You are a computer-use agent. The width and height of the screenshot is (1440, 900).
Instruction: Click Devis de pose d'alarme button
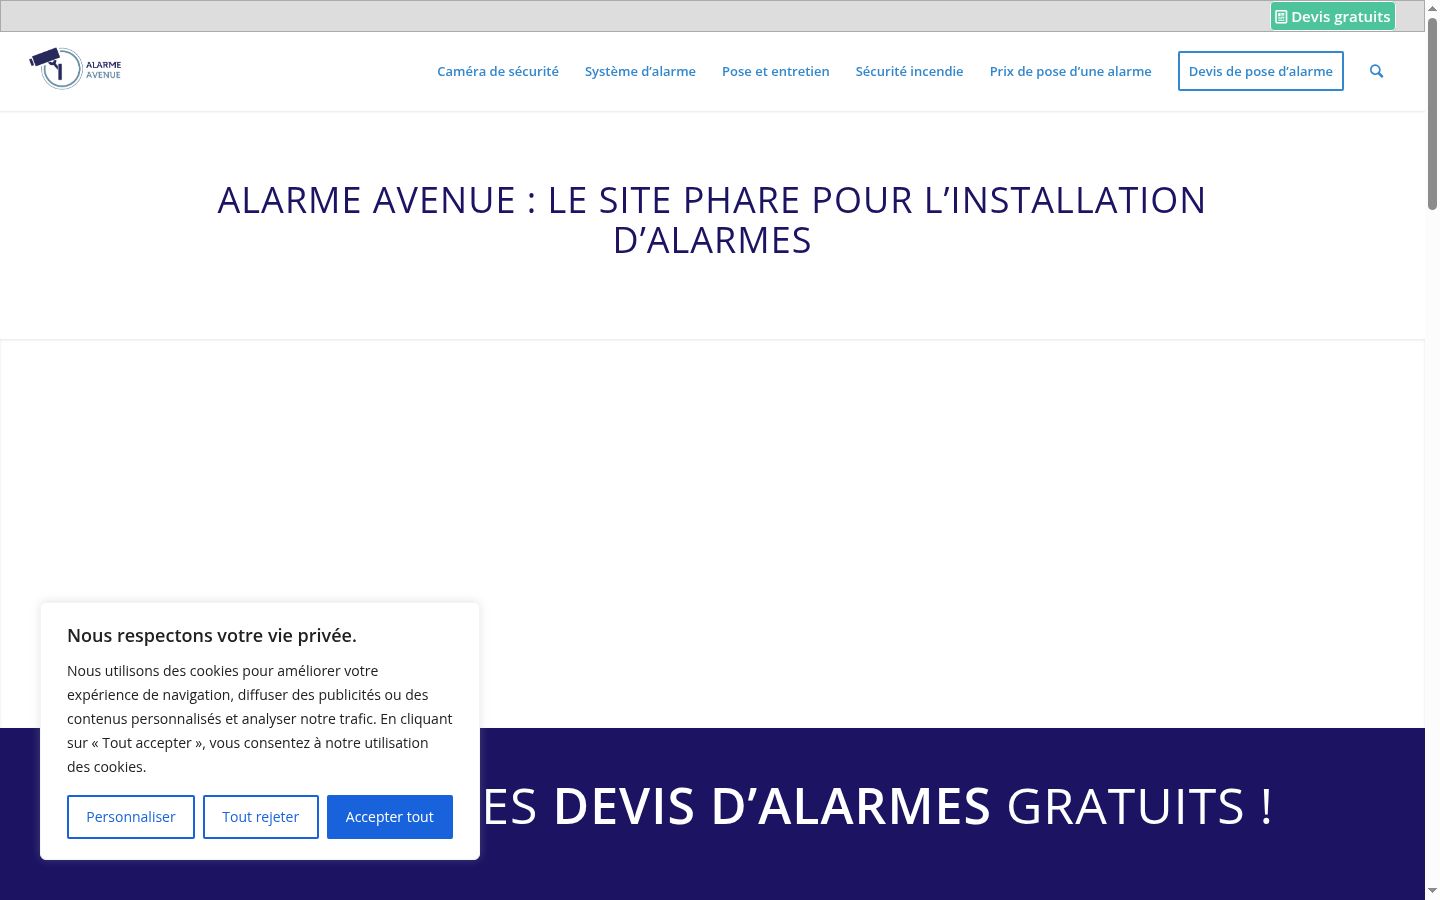[1260, 71]
